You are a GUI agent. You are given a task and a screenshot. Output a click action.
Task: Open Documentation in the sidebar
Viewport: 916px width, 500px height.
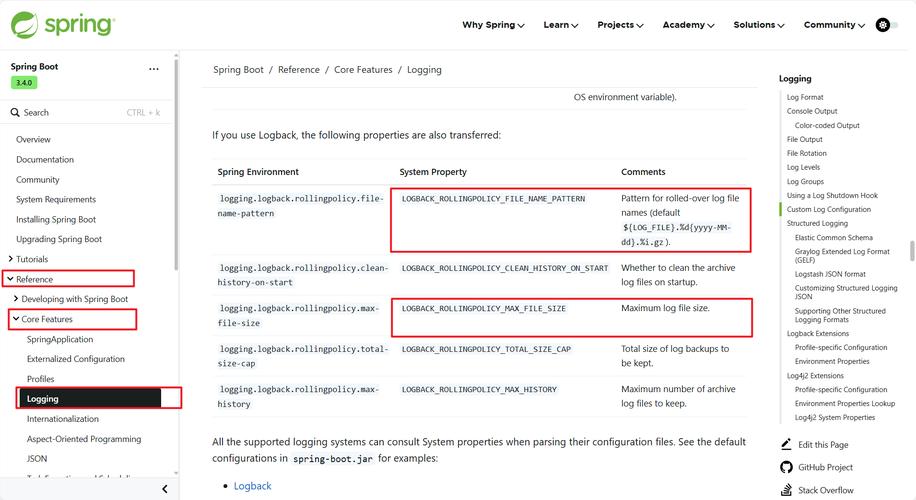45,159
